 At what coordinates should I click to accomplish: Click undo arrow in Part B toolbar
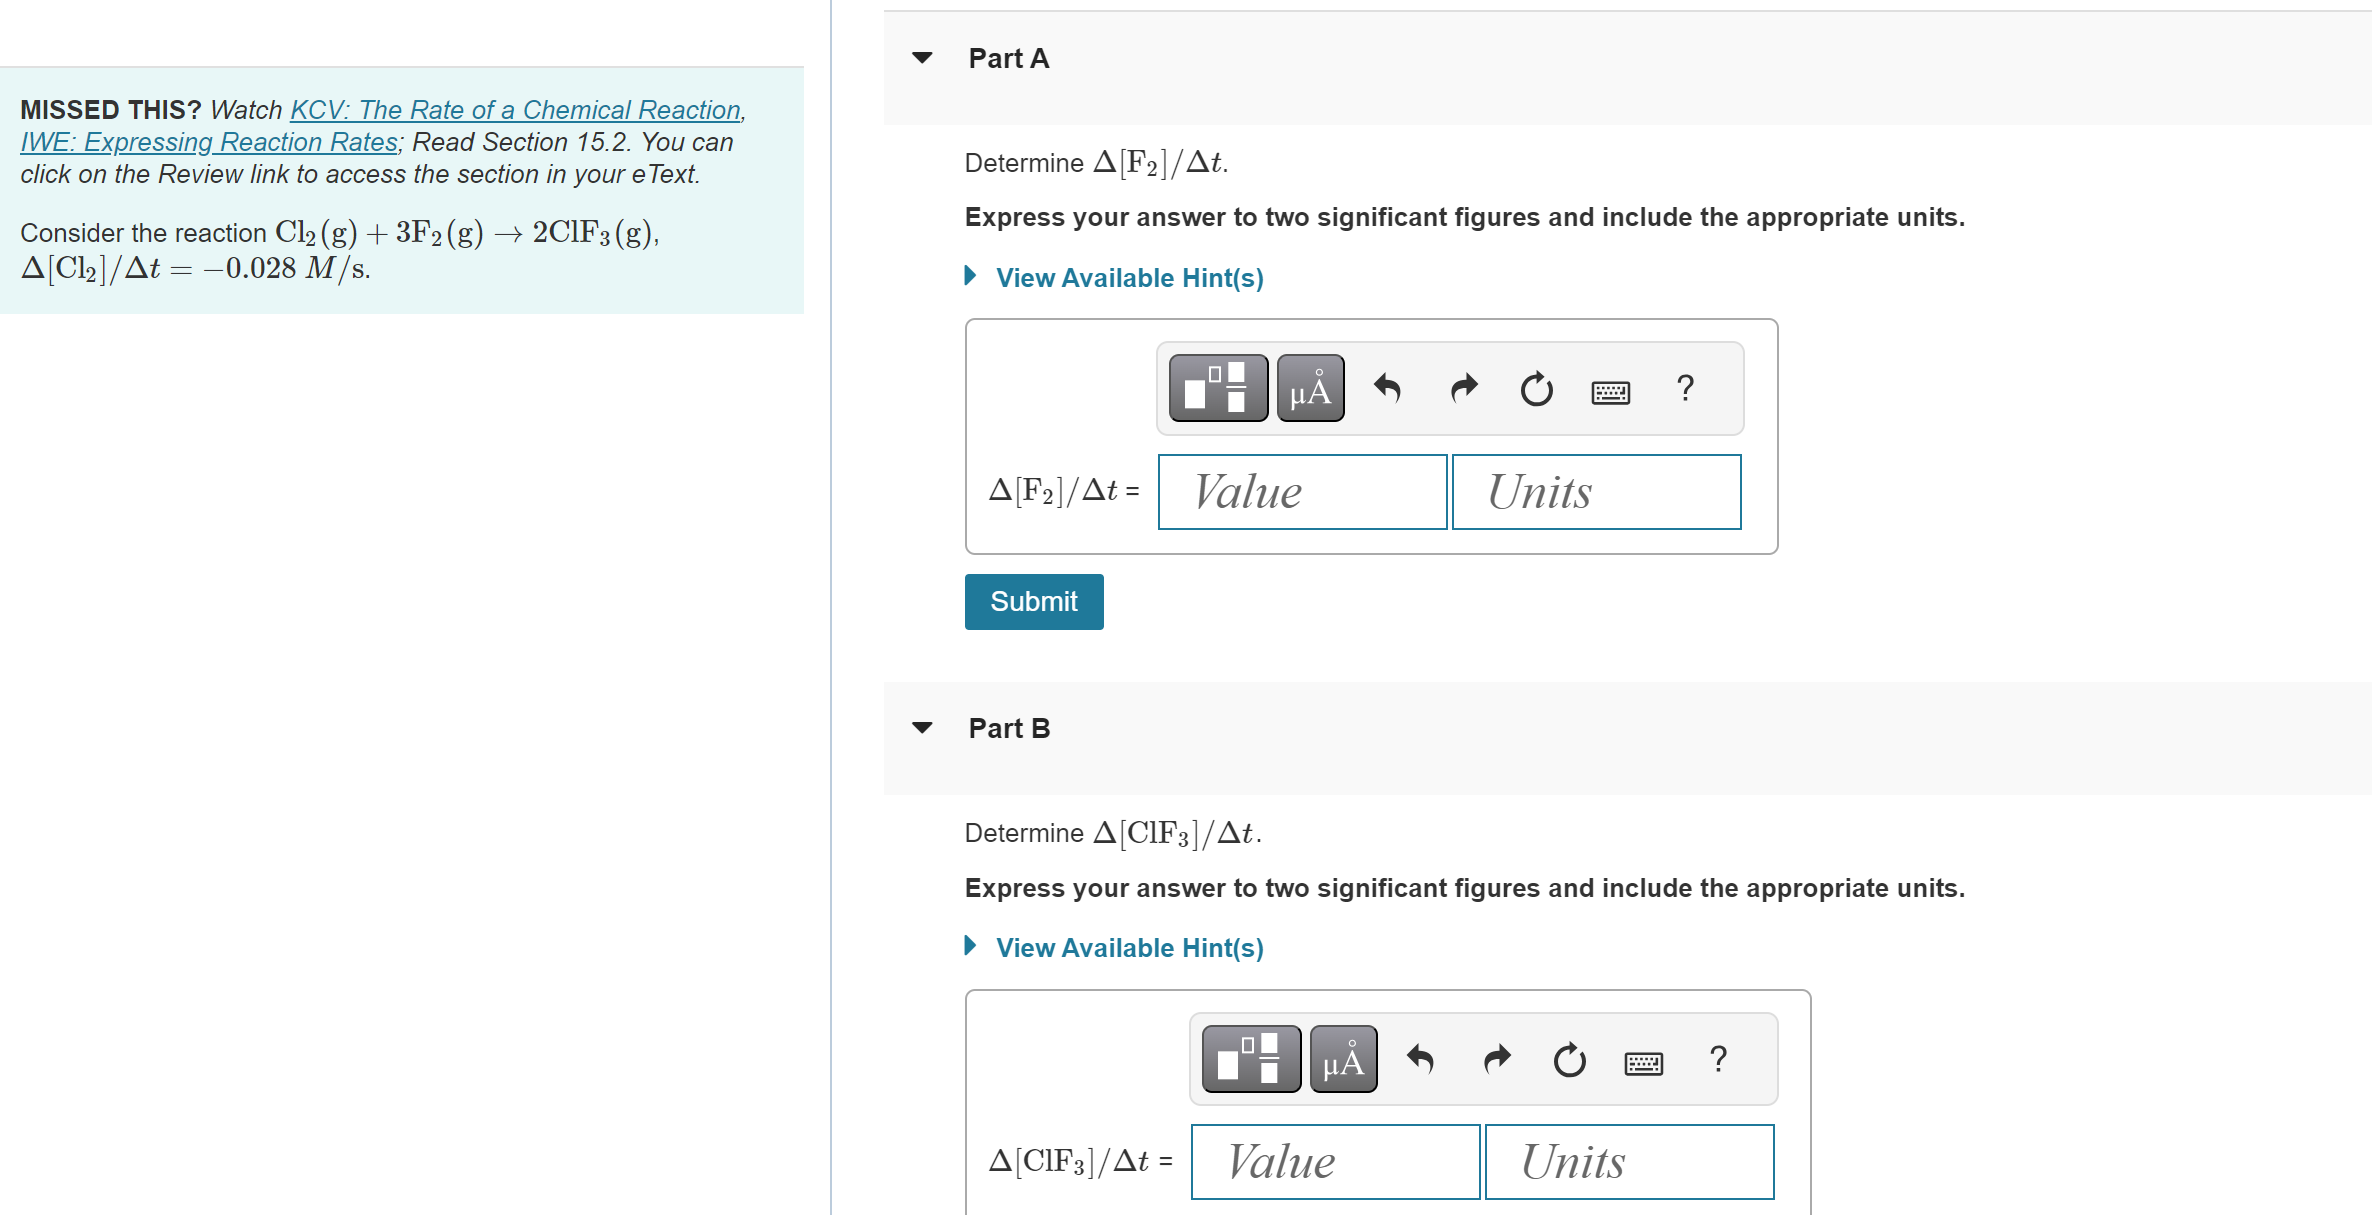1420,1058
